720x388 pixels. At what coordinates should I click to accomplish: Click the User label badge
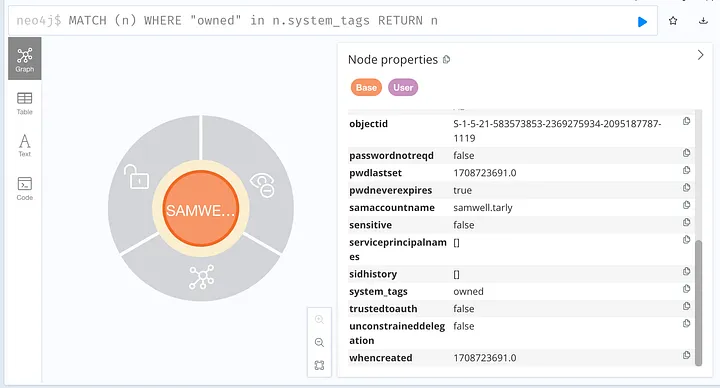pyautogui.click(x=403, y=87)
